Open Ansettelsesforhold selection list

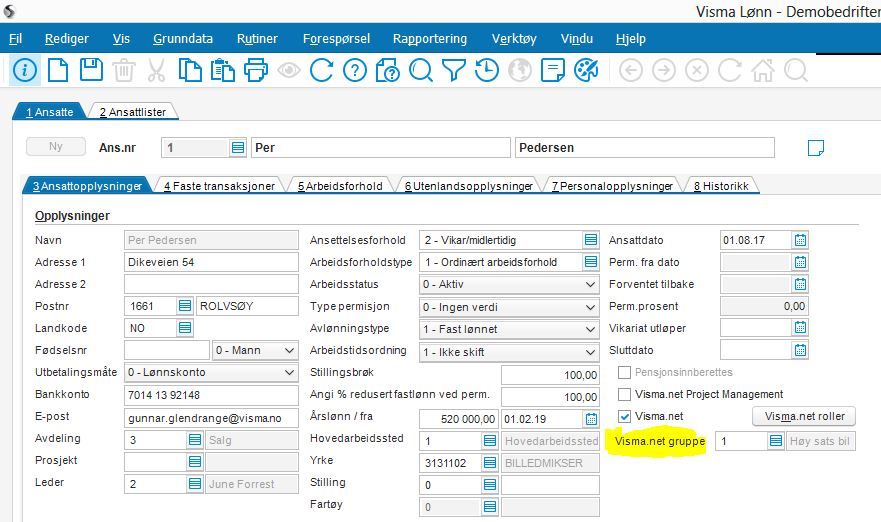click(591, 240)
